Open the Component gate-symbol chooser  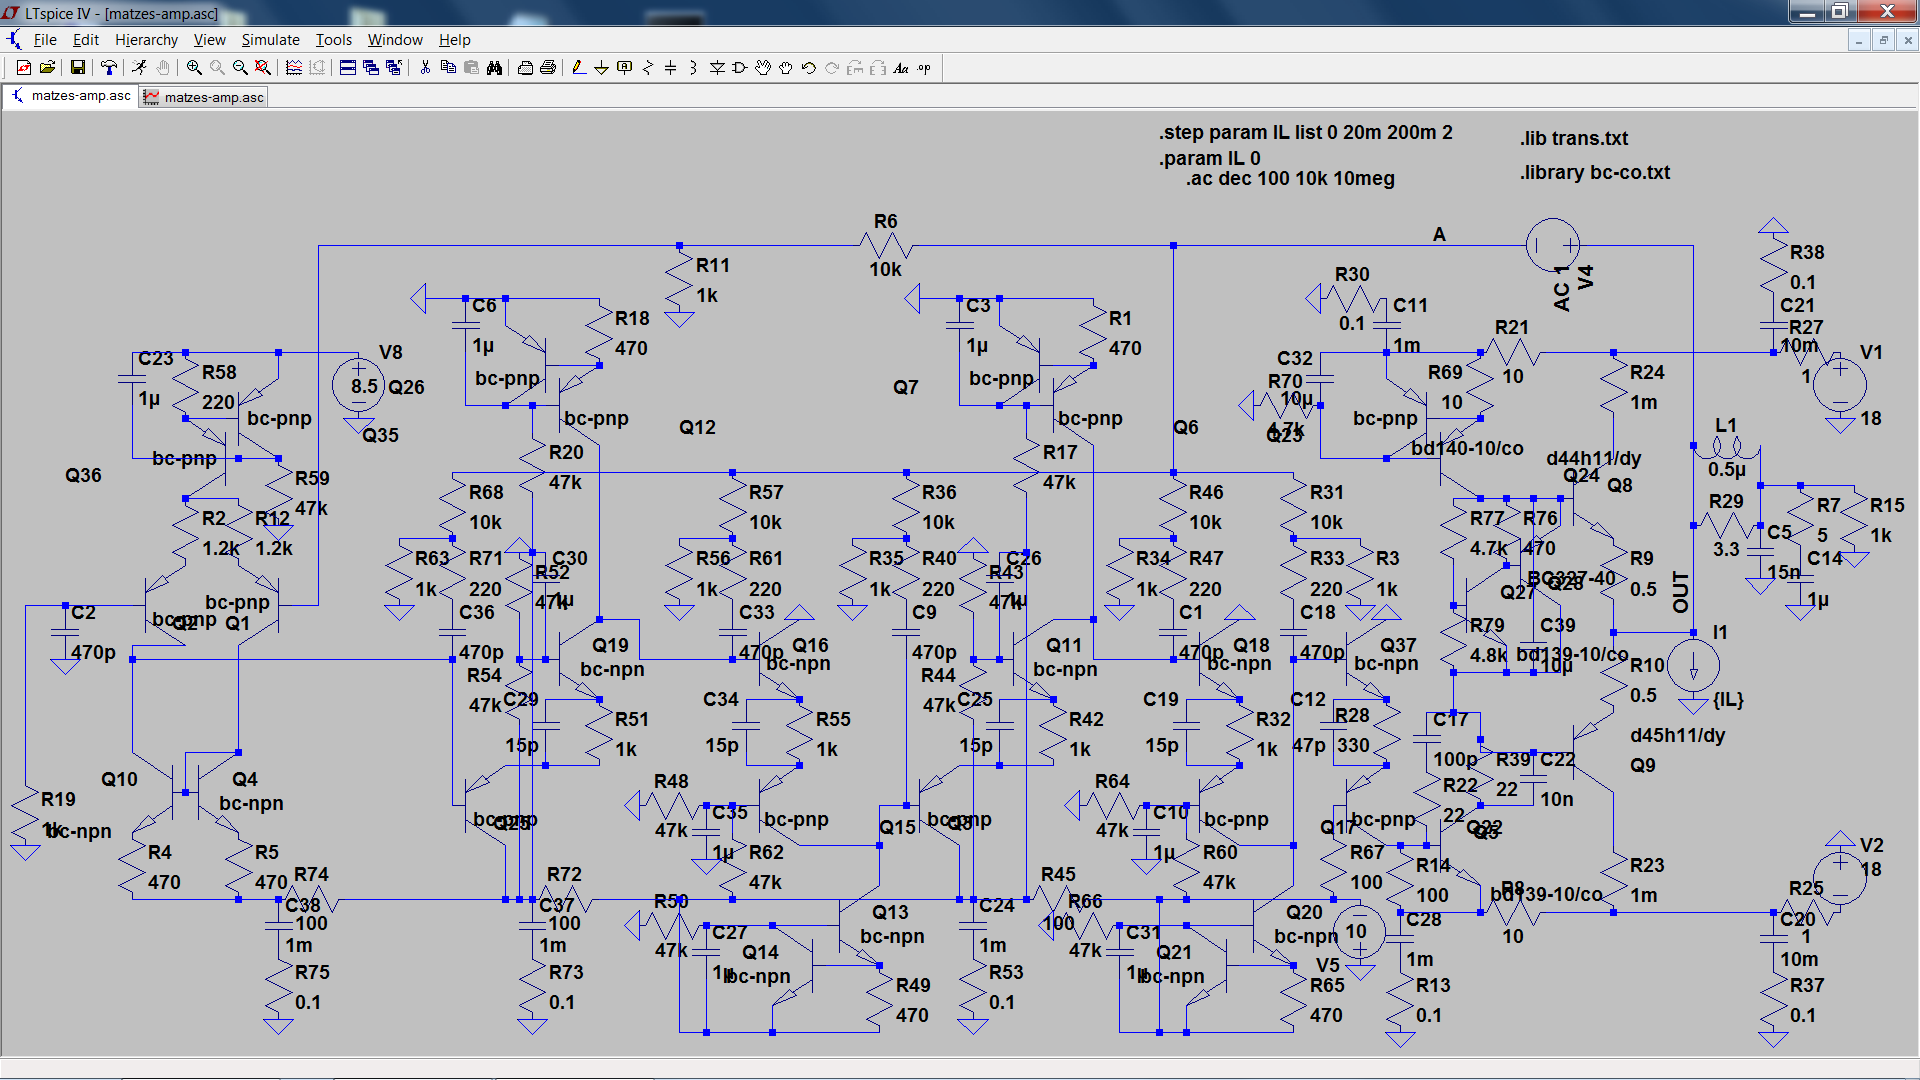pyautogui.click(x=740, y=68)
